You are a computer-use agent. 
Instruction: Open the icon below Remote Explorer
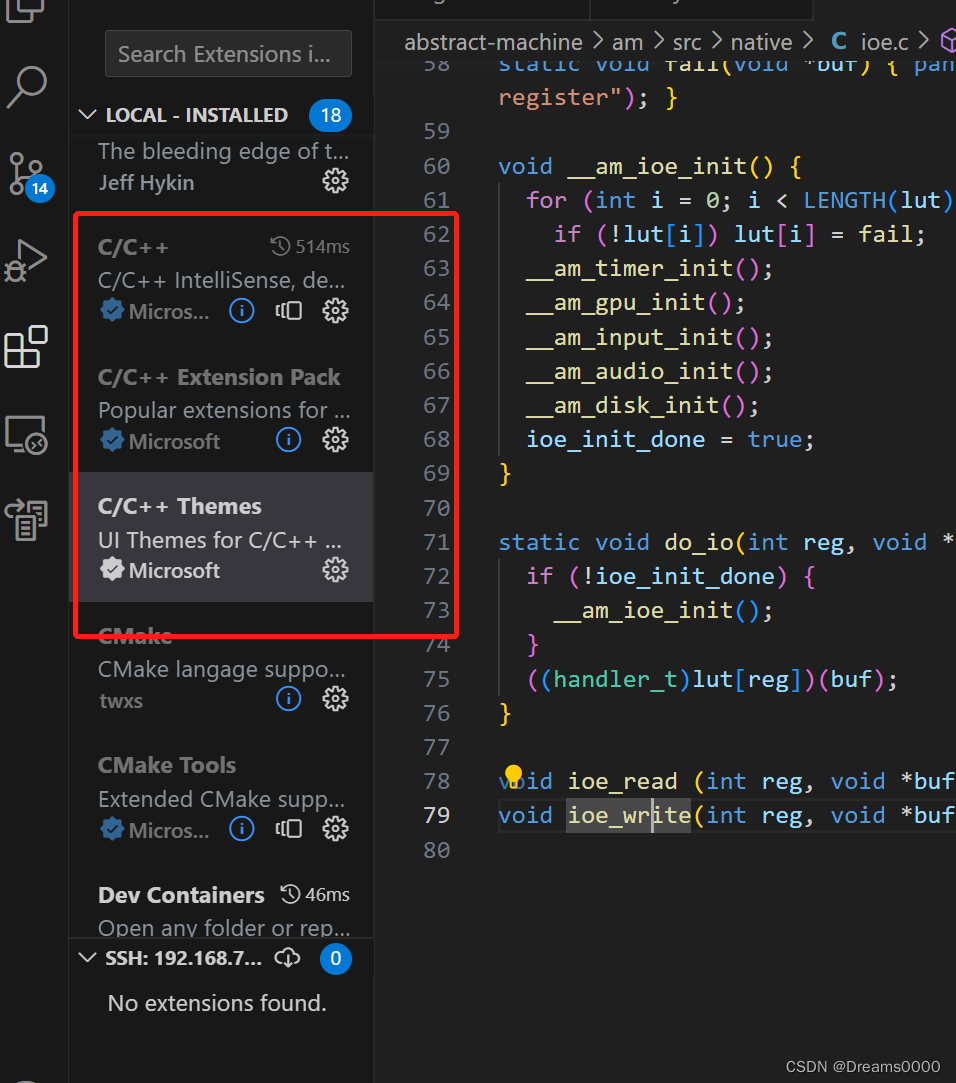pos(26,519)
